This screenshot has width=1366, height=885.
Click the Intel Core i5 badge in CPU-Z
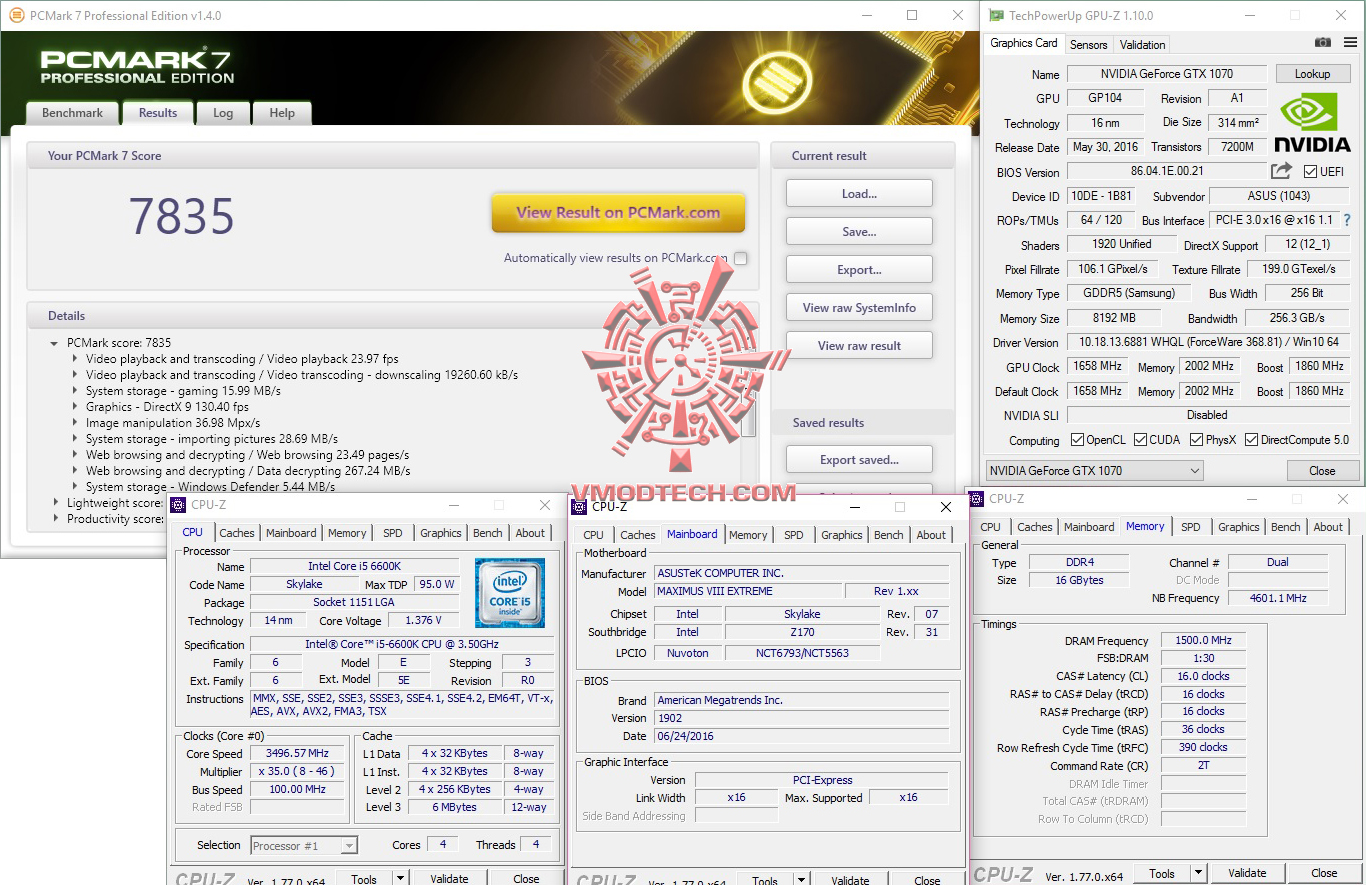click(510, 591)
